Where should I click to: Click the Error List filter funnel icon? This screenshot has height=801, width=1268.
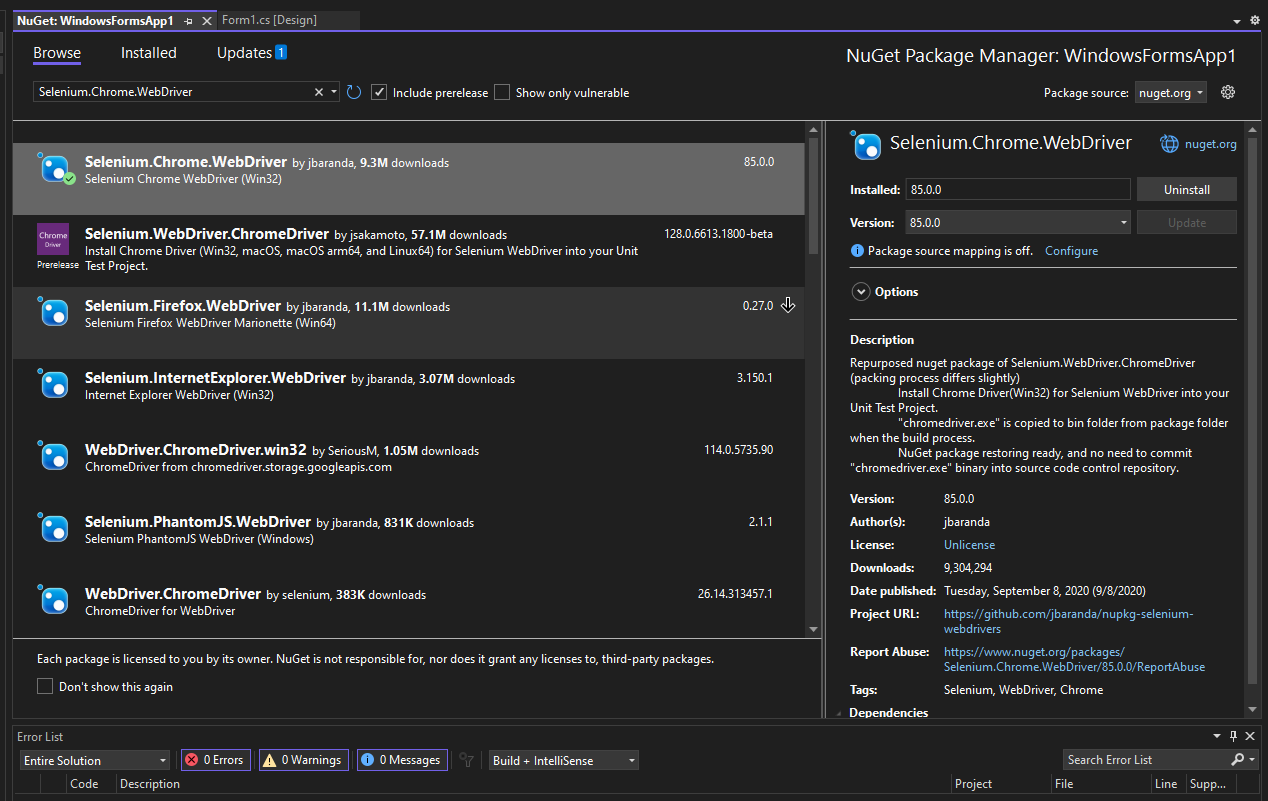pyautogui.click(x=466, y=761)
